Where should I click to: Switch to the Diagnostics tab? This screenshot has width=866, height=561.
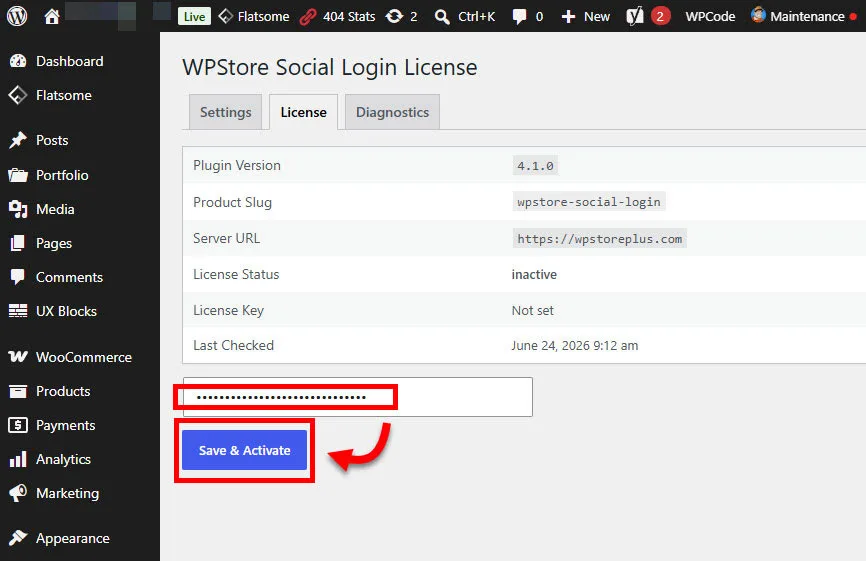pyautogui.click(x=392, y=112)
